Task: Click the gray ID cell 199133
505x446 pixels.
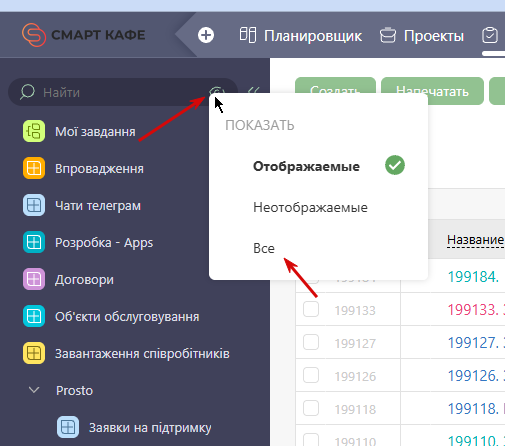Action: [x=355, y=311]
